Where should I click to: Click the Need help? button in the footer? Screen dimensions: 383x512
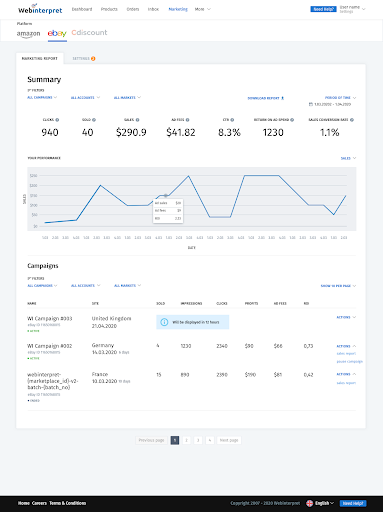tap(353, 503)
